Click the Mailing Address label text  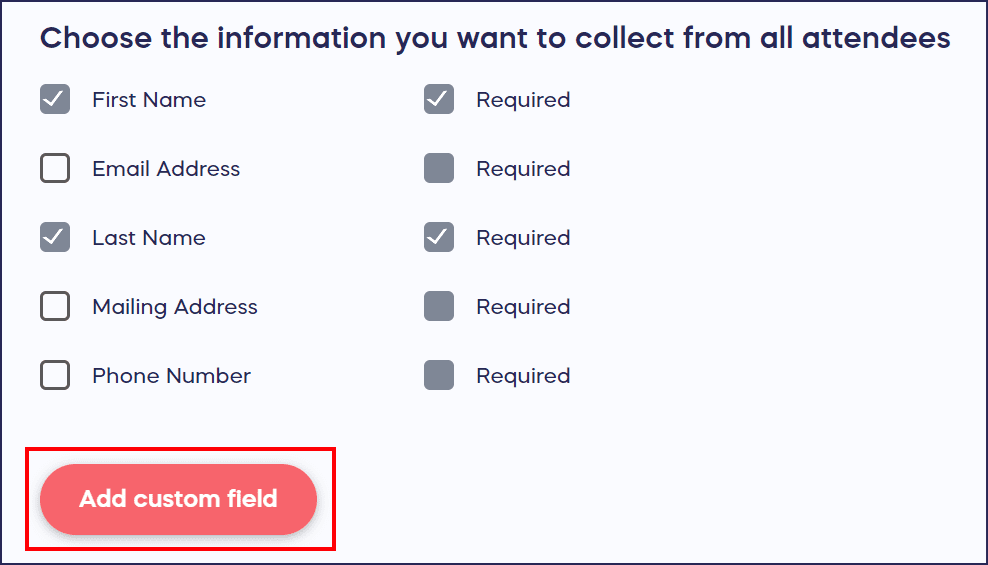pyautogui.click(x=175, y=307)
